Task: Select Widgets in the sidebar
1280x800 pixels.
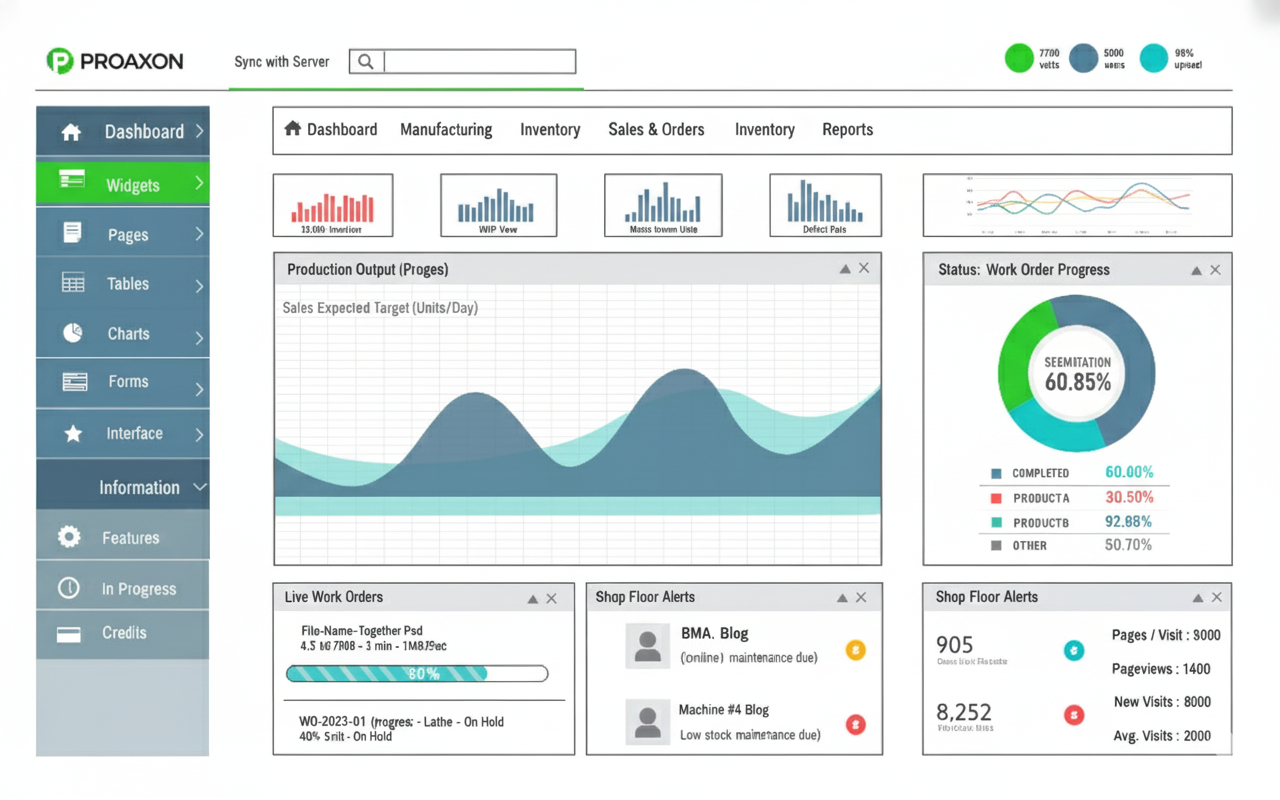Action: [x=132, y=185]
